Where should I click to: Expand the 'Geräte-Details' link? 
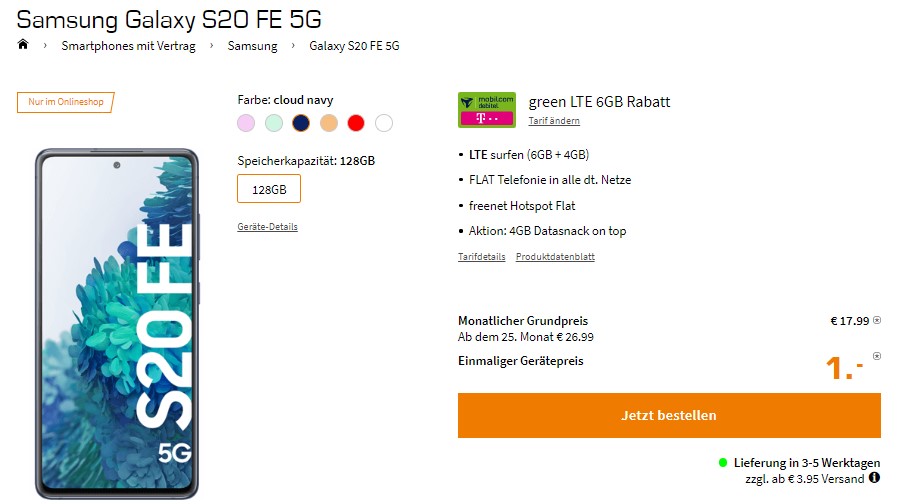267,227
